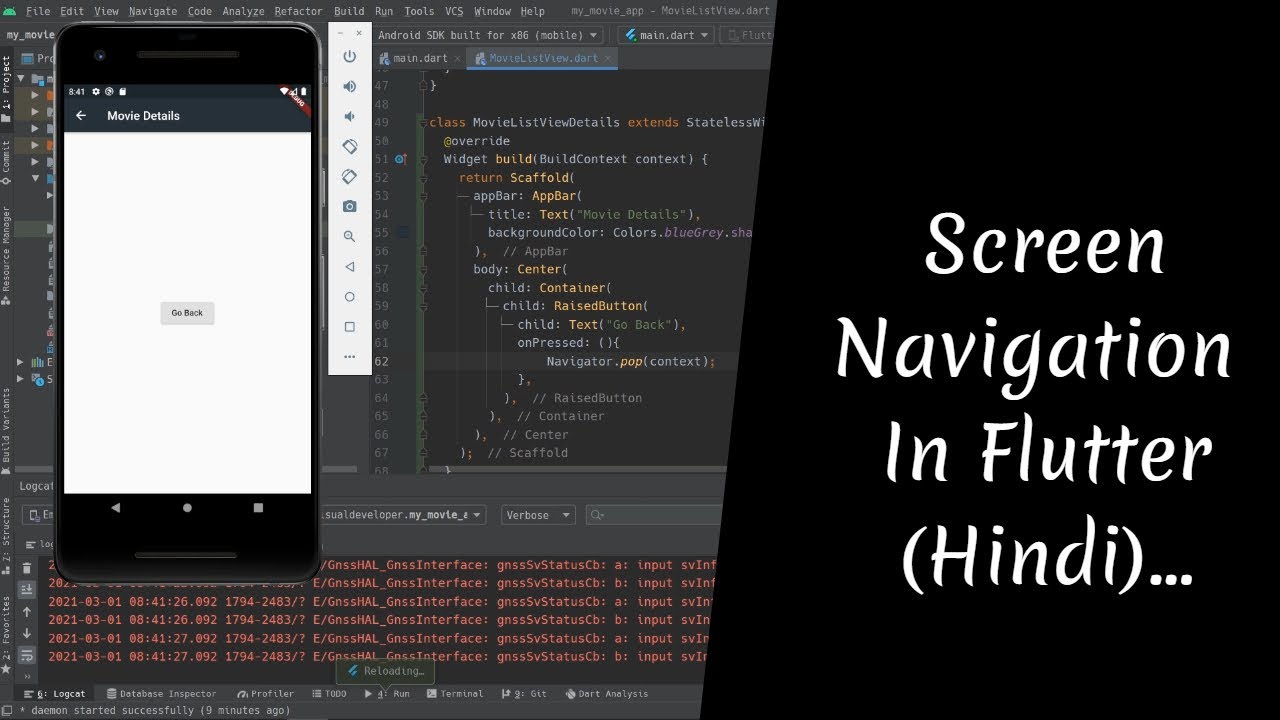Viewport: 1280px width, 720px height.
Task: Tap the phone's on-screen home circle button
Action: pos(187,508)
